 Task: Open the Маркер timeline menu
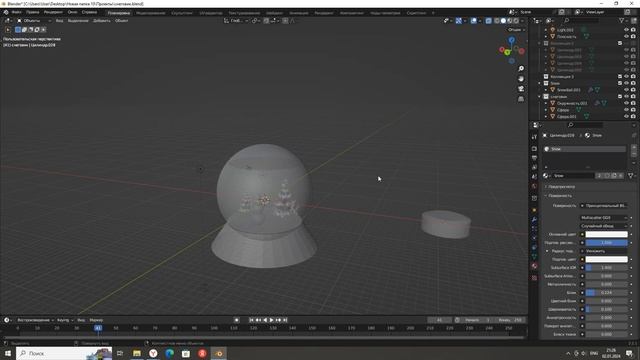pos(96,320)
